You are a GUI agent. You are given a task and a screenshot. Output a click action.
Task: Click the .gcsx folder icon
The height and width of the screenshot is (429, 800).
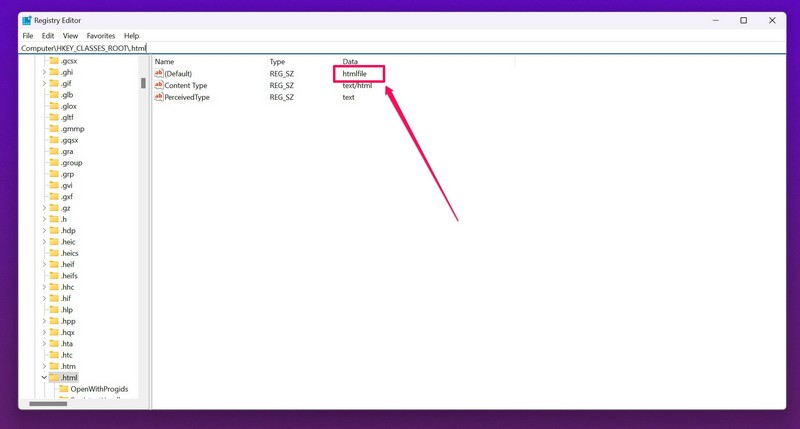pos(54,61)
